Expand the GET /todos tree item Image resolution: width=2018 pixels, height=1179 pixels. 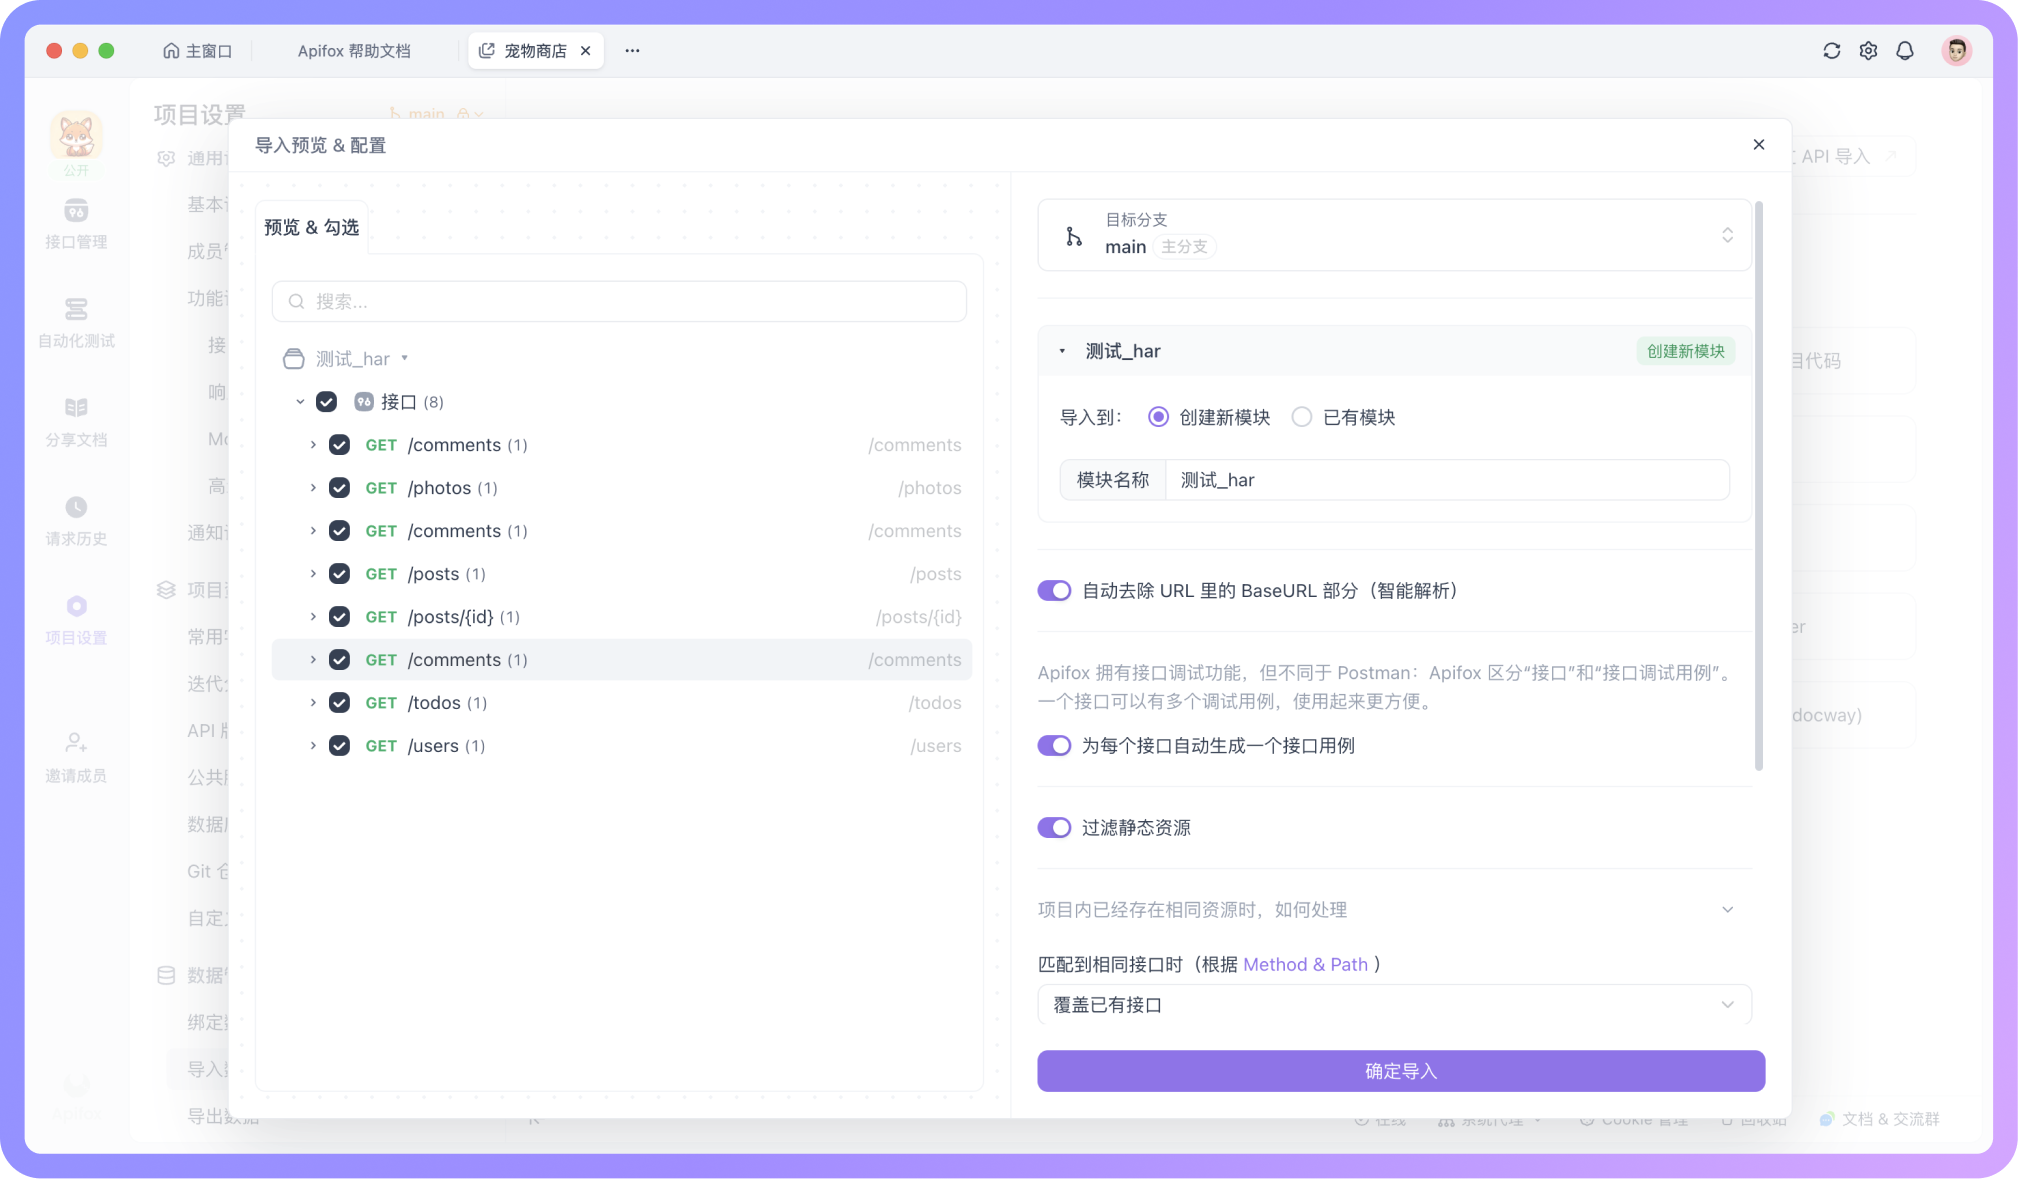tap(312, 702)
